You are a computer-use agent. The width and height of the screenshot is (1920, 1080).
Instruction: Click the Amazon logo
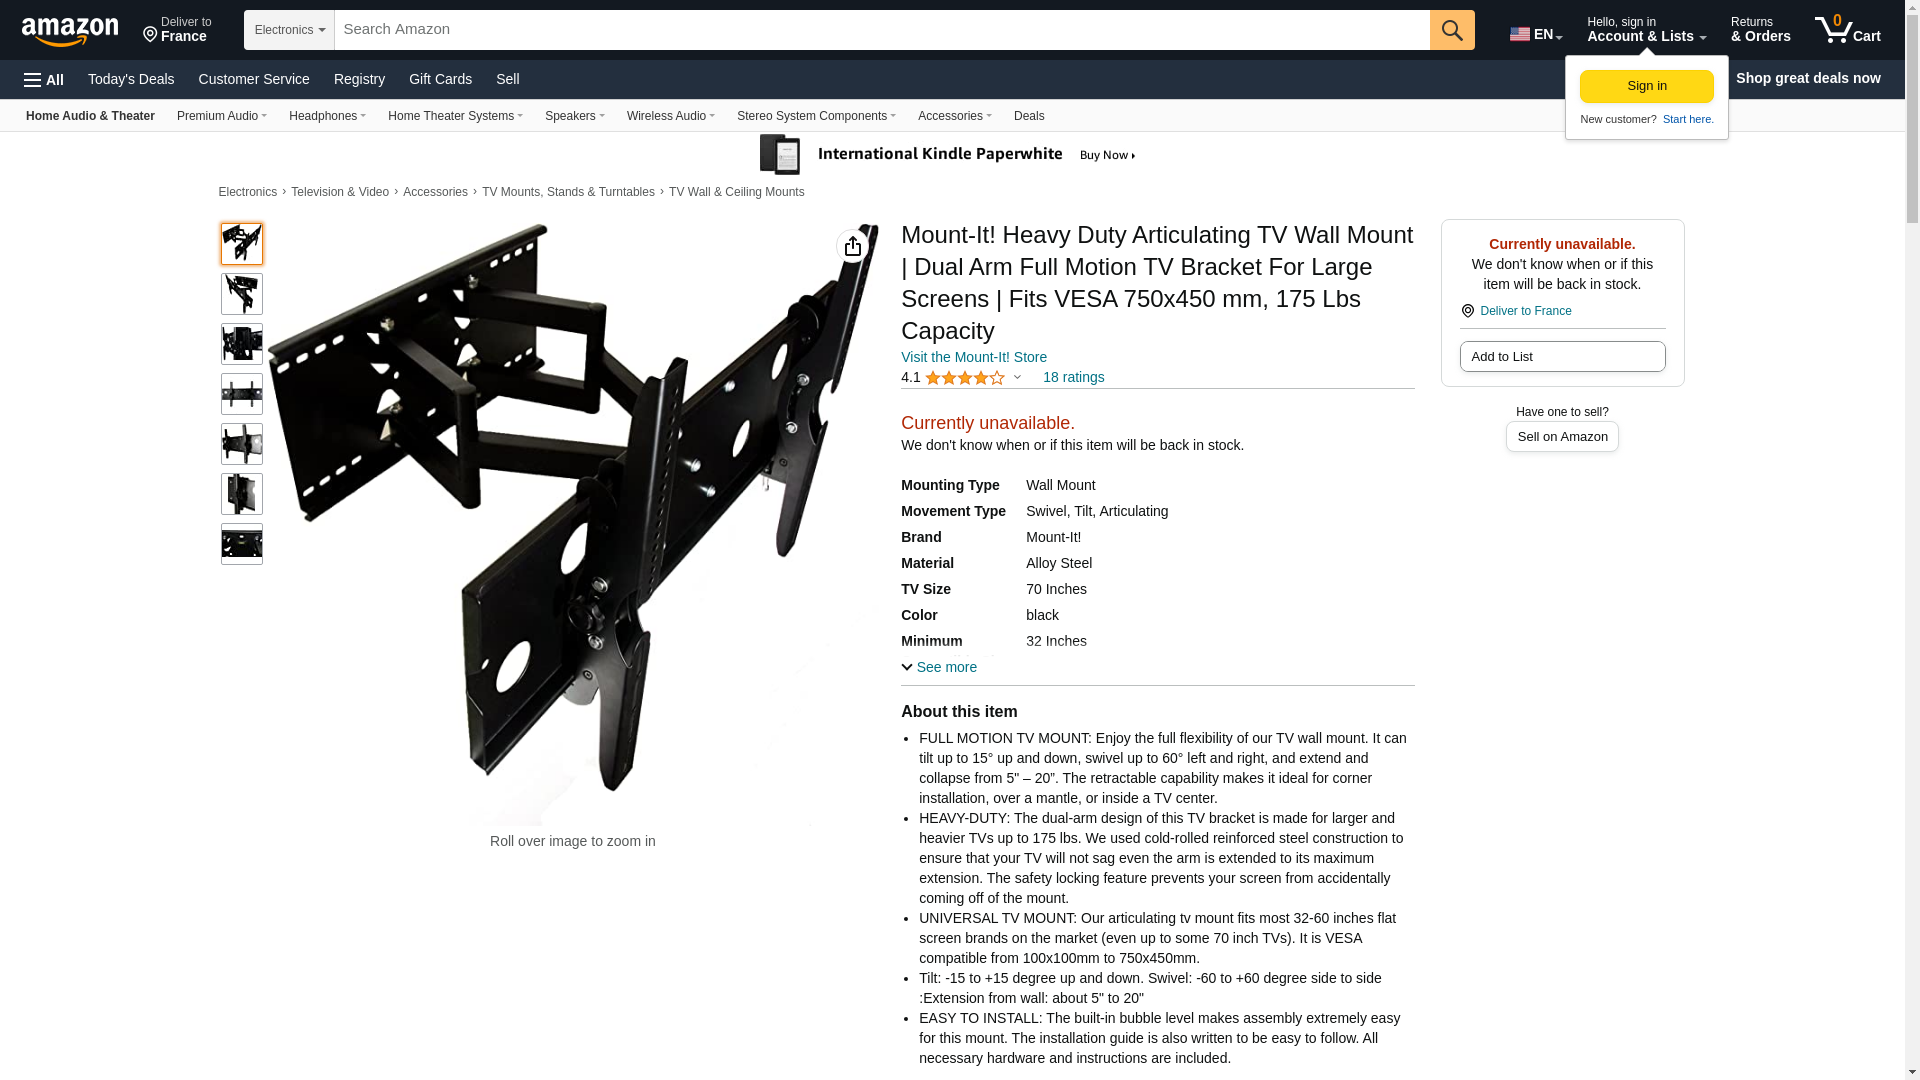(x=70, y=31)
